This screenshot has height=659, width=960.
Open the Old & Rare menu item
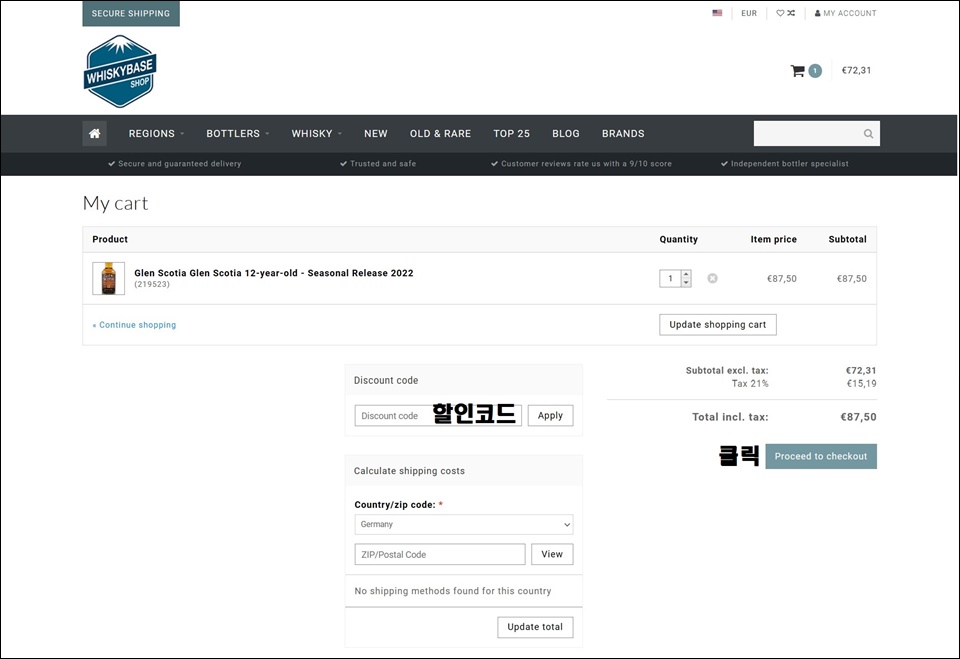[440, 134]
